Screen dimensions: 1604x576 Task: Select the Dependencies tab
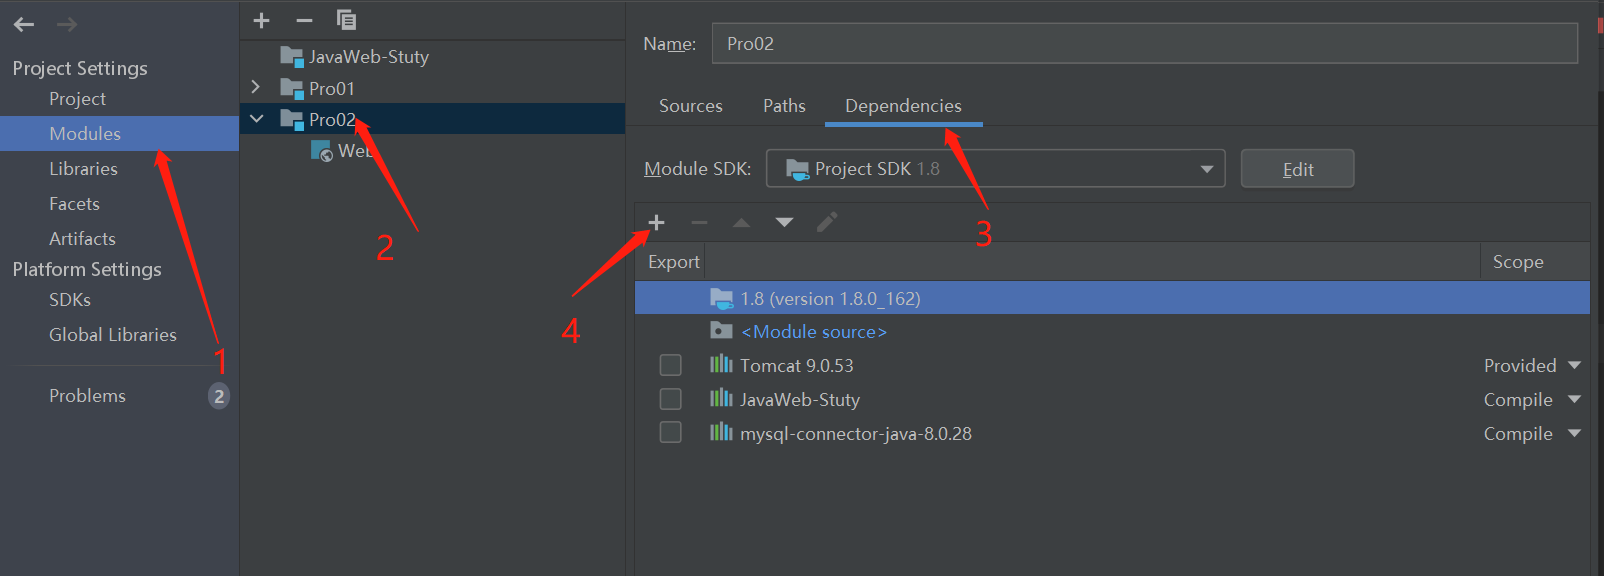pos(903,106)
